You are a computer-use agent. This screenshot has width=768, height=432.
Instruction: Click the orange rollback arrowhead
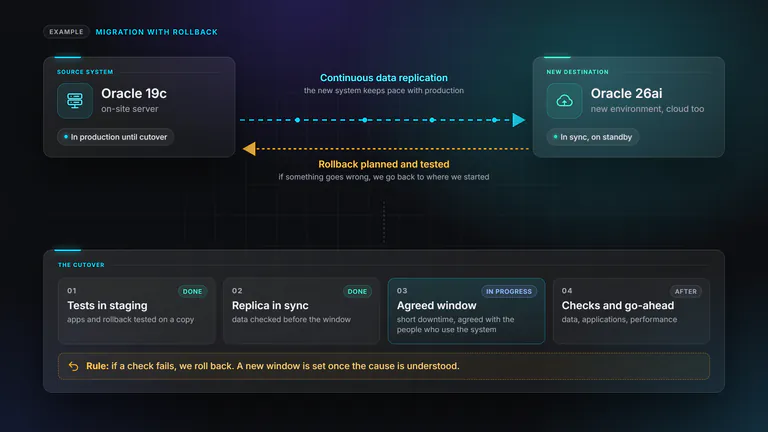click(249, 148)
